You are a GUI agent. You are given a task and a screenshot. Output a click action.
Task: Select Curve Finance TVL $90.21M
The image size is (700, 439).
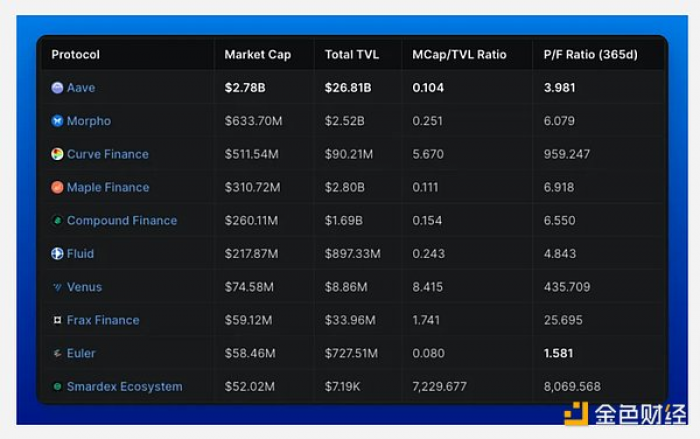point(349,154)
